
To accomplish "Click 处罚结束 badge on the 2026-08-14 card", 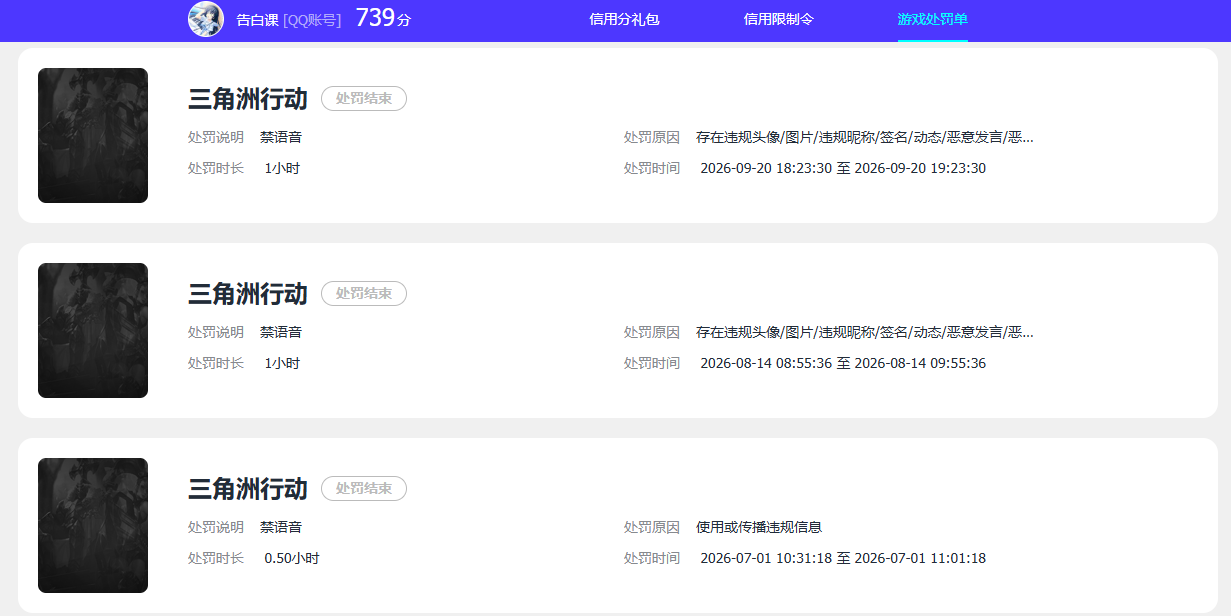I will [x=364, y=293].
